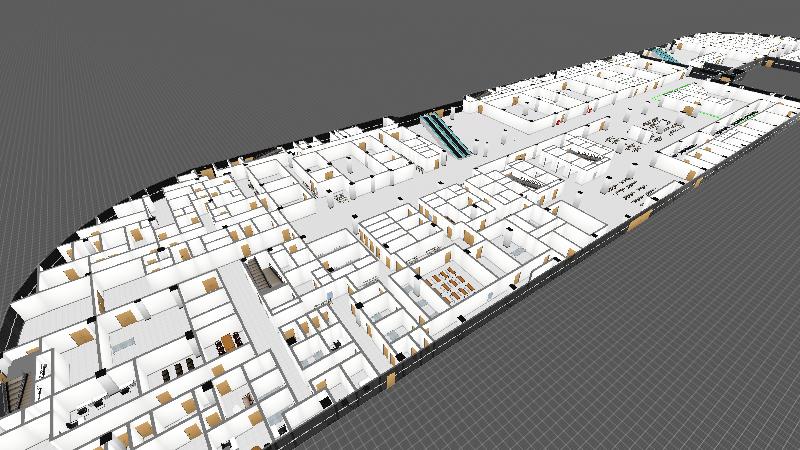Select the teal escalator at the far end

point(664,54)
